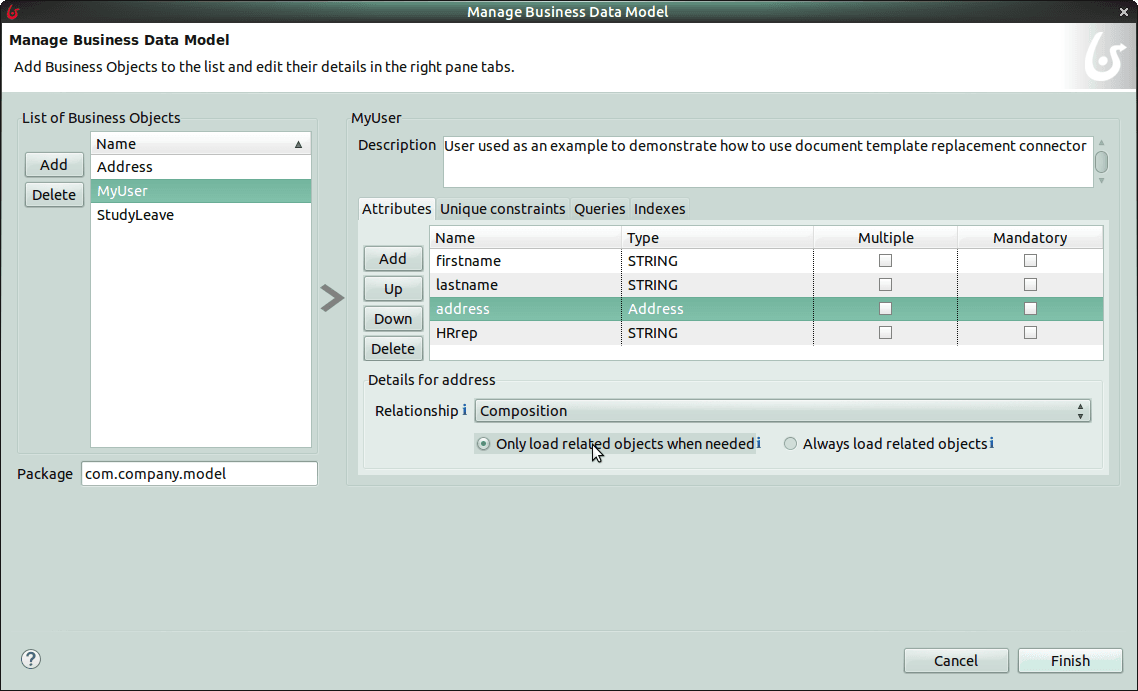Click the scrollbar beside the Description field
Viewport: 1138px width, 691px height.
[1099, 160]
